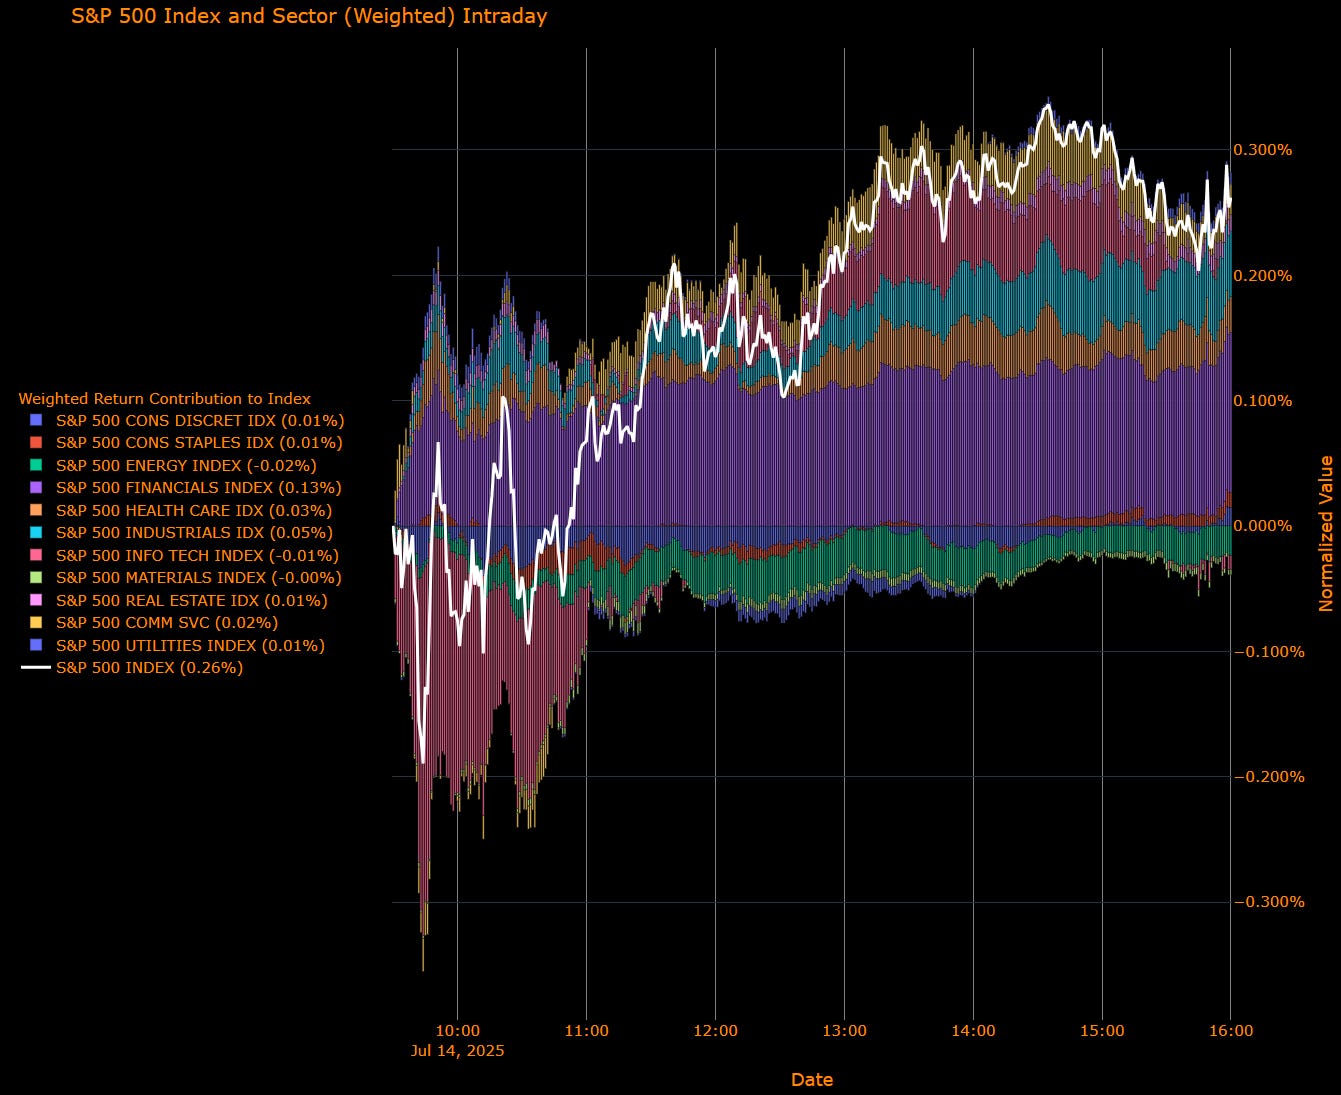Click the MATERIALS light green color swatch
This screenshot has height=1095, width=1341.
point(36,578)
